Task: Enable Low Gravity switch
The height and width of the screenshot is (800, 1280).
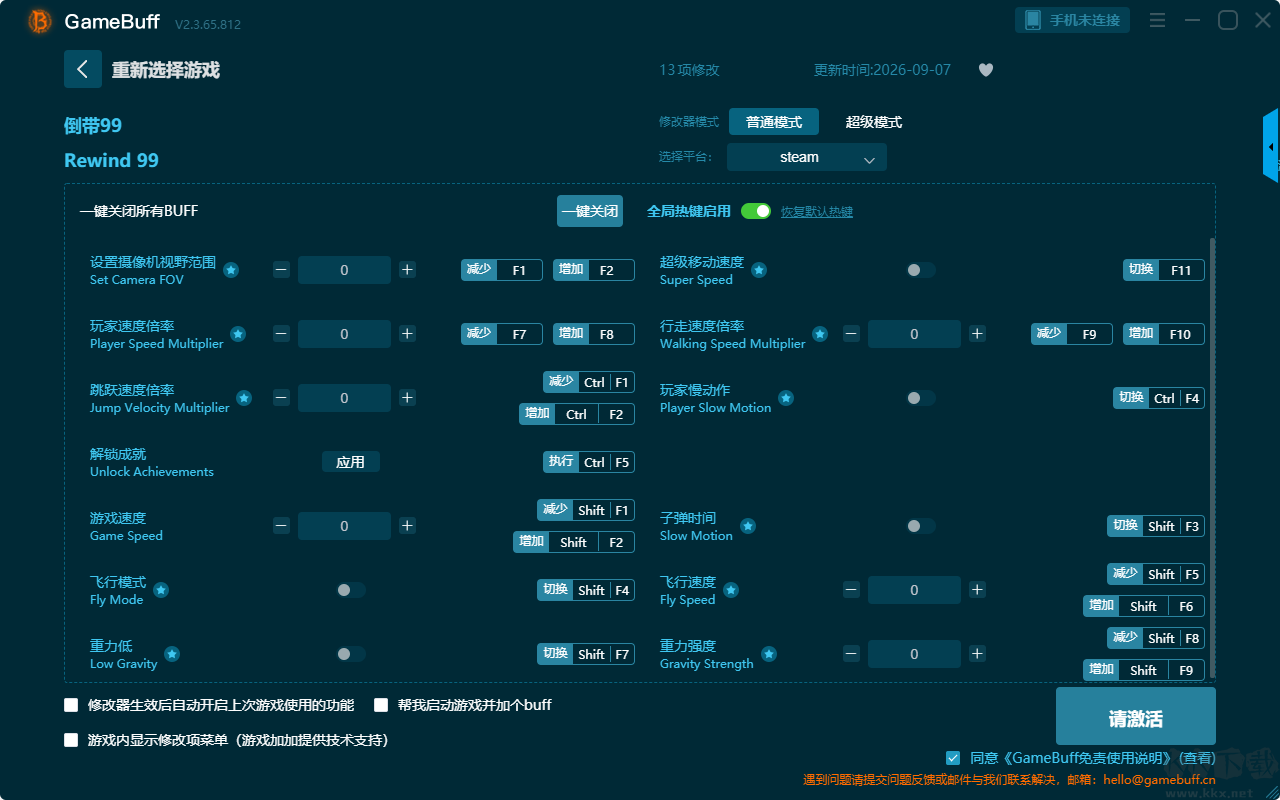Action: [351, 654]
